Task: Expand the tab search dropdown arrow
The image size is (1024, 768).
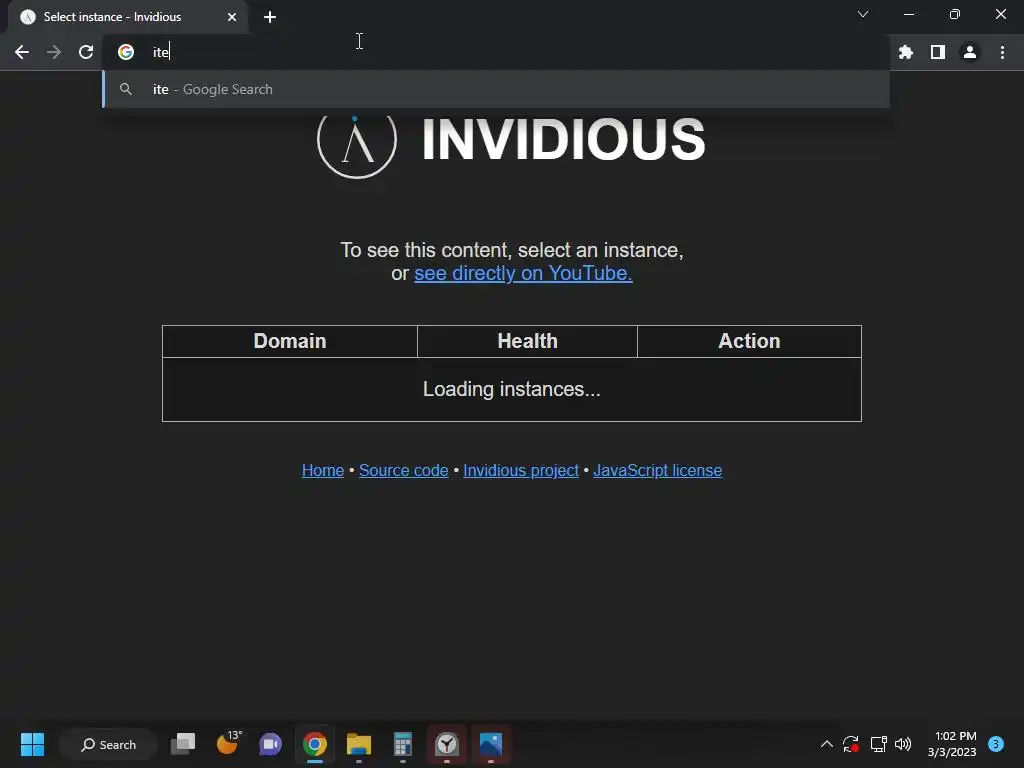Action: [x=863, y=14]
